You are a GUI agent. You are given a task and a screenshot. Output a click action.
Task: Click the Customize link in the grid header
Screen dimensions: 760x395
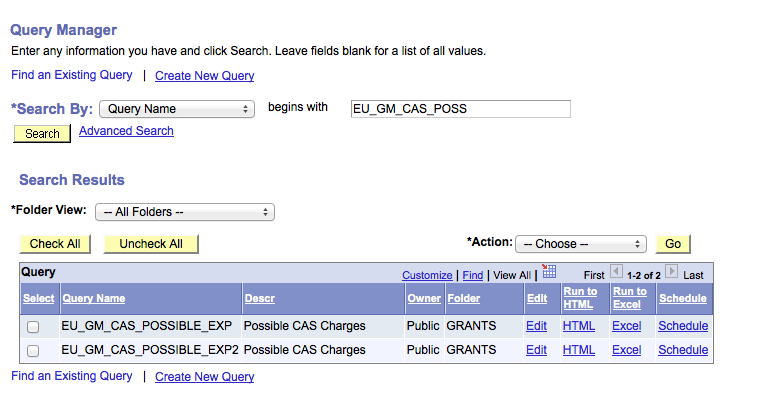click(x=427, y=275)
